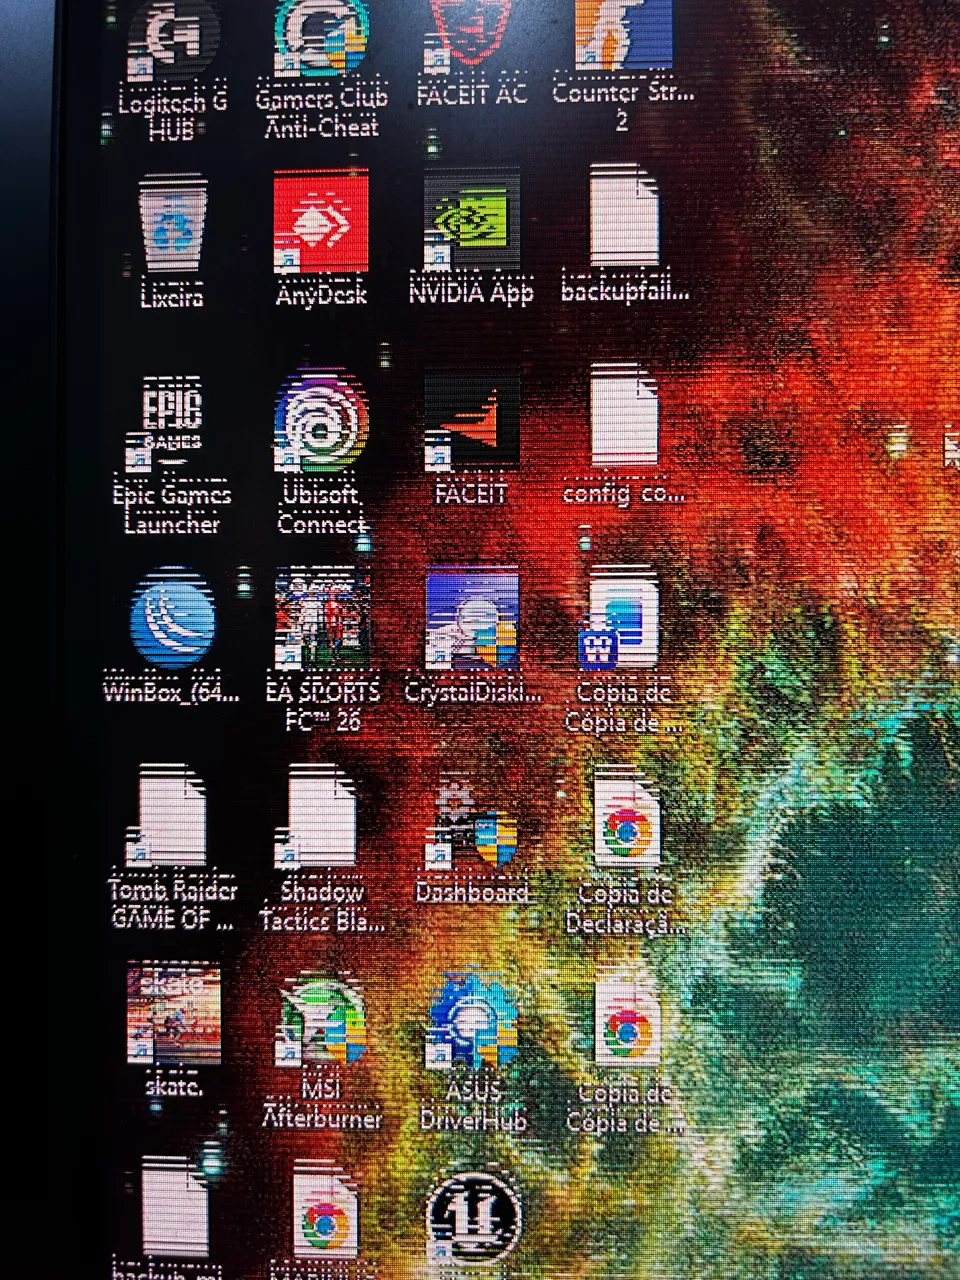Viewport: 960px width, 1280px height.
Task: Open the CrystalDiski... shortcut
Action: coord(472,618)
